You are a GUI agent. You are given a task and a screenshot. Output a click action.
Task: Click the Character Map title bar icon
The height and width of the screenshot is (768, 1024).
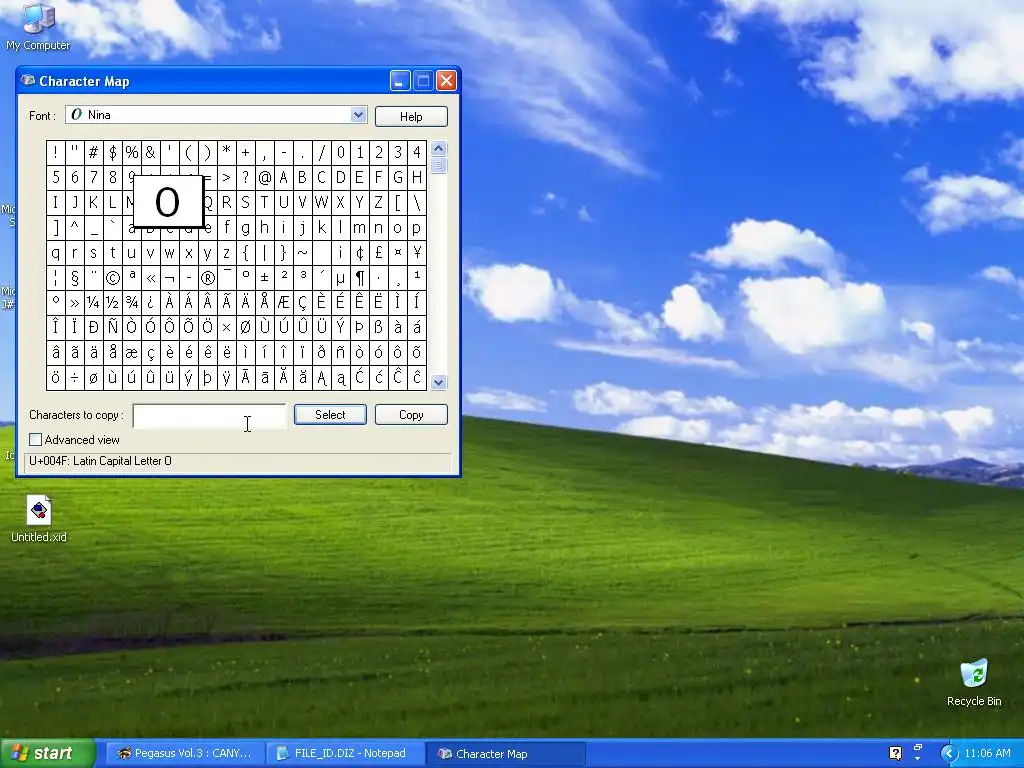point(27,80)
